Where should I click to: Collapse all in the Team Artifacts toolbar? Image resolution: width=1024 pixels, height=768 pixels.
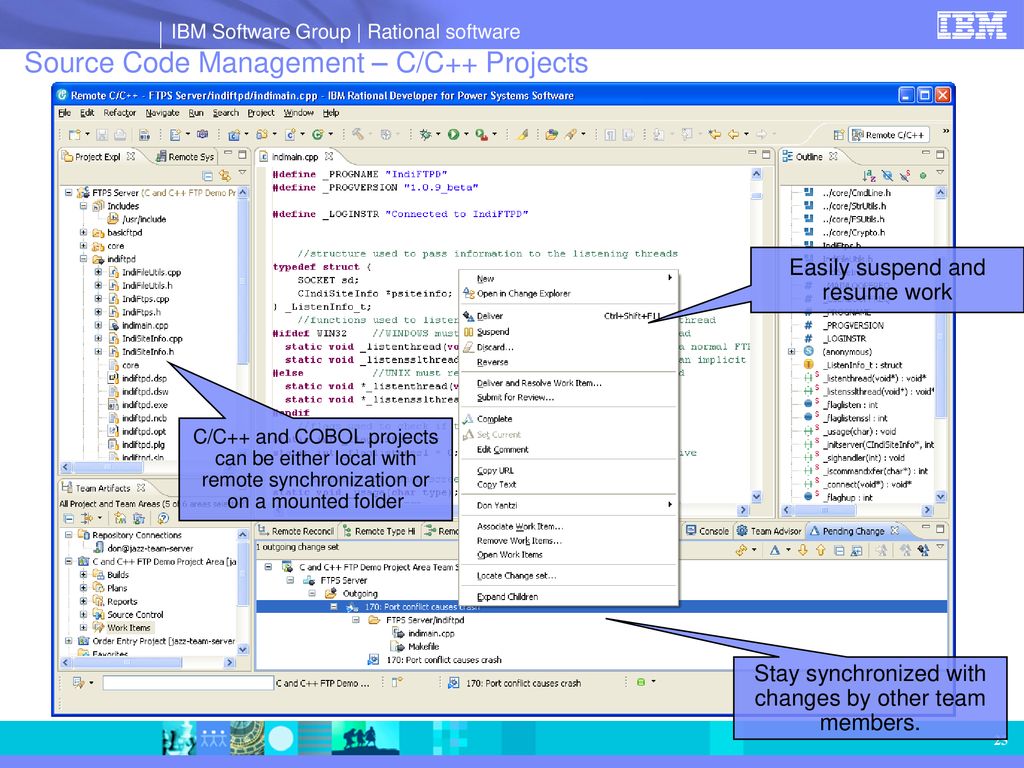(x=69, y=519)
